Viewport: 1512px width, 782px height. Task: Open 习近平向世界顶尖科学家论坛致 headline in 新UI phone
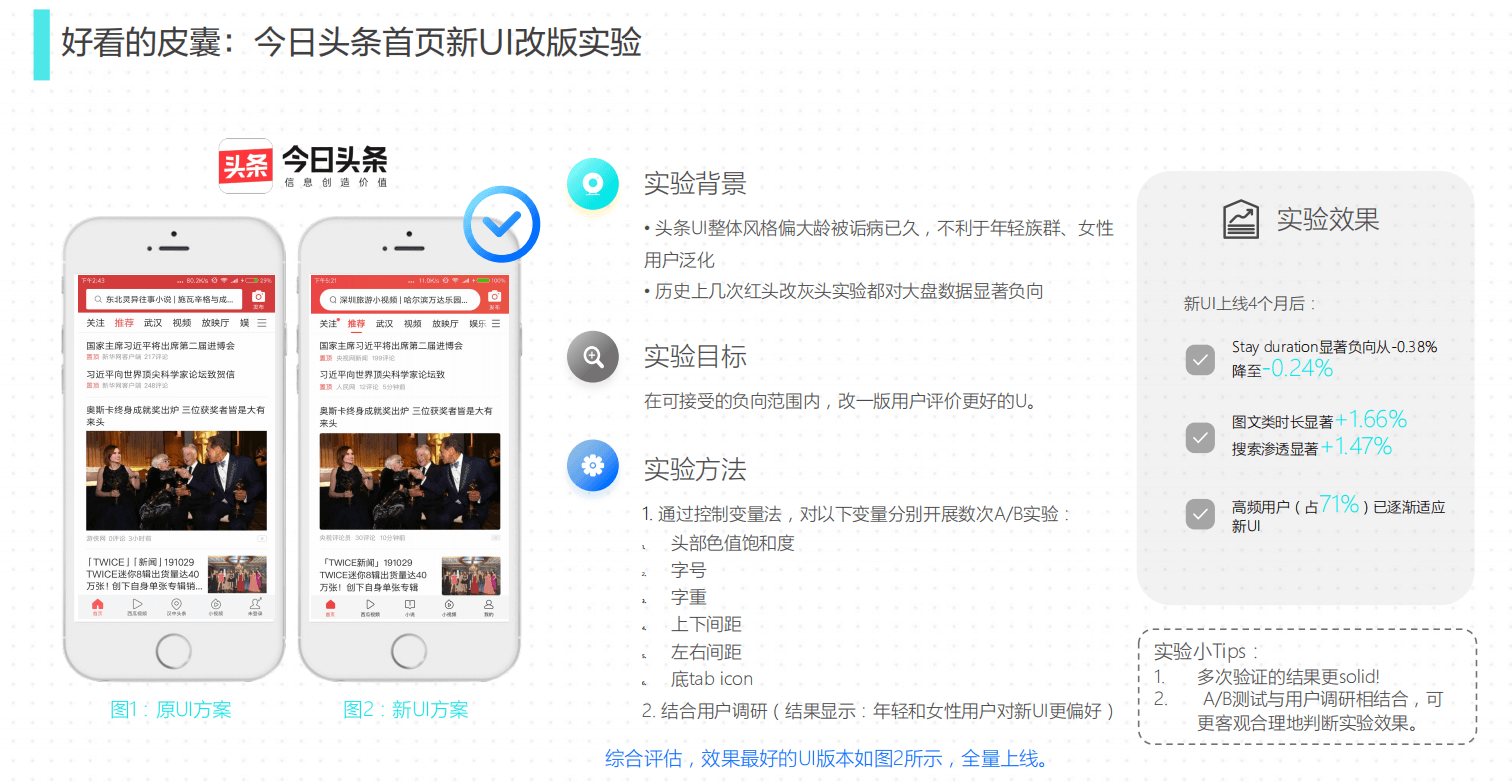click(x=382, y=374)
